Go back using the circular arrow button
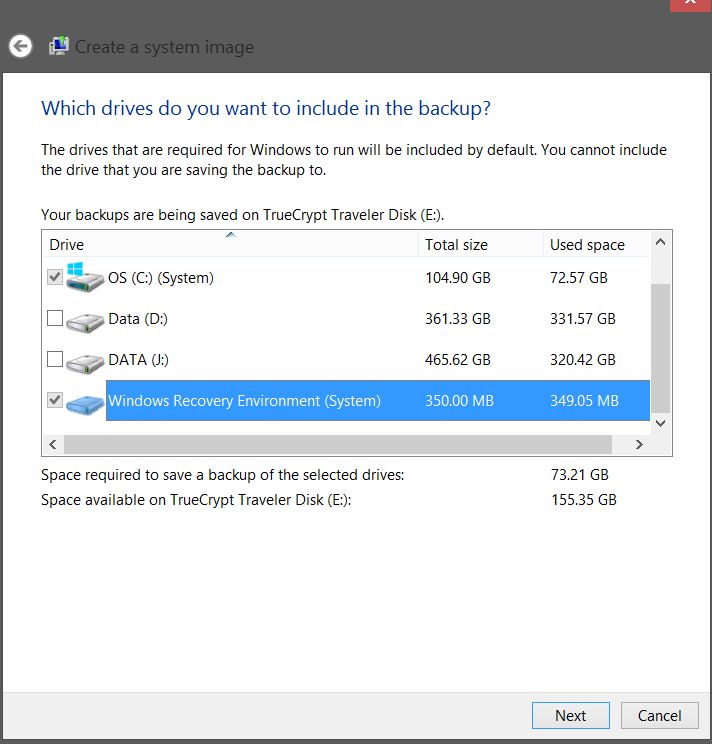Viewport: 712px width, 744px height. point(20,46)
